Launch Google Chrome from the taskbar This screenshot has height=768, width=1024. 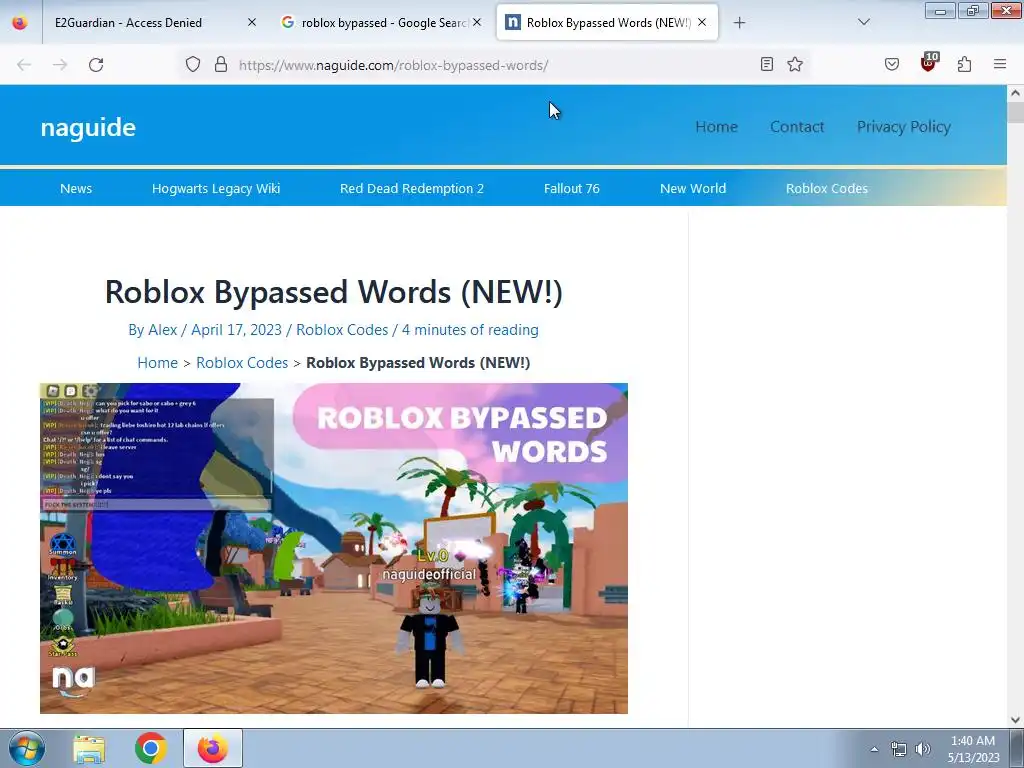click(x=151, y=748)
